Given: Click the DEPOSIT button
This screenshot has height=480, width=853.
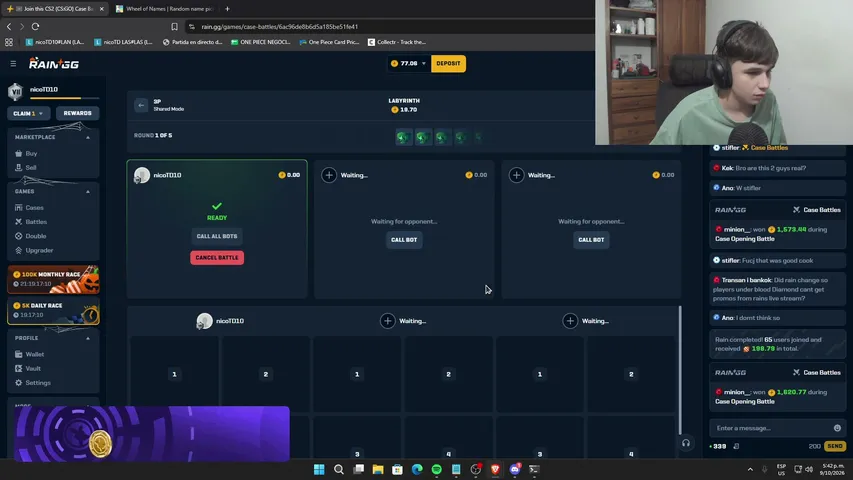Looking at the screenshot, I should pyautogui.click(x=448, y=64).
